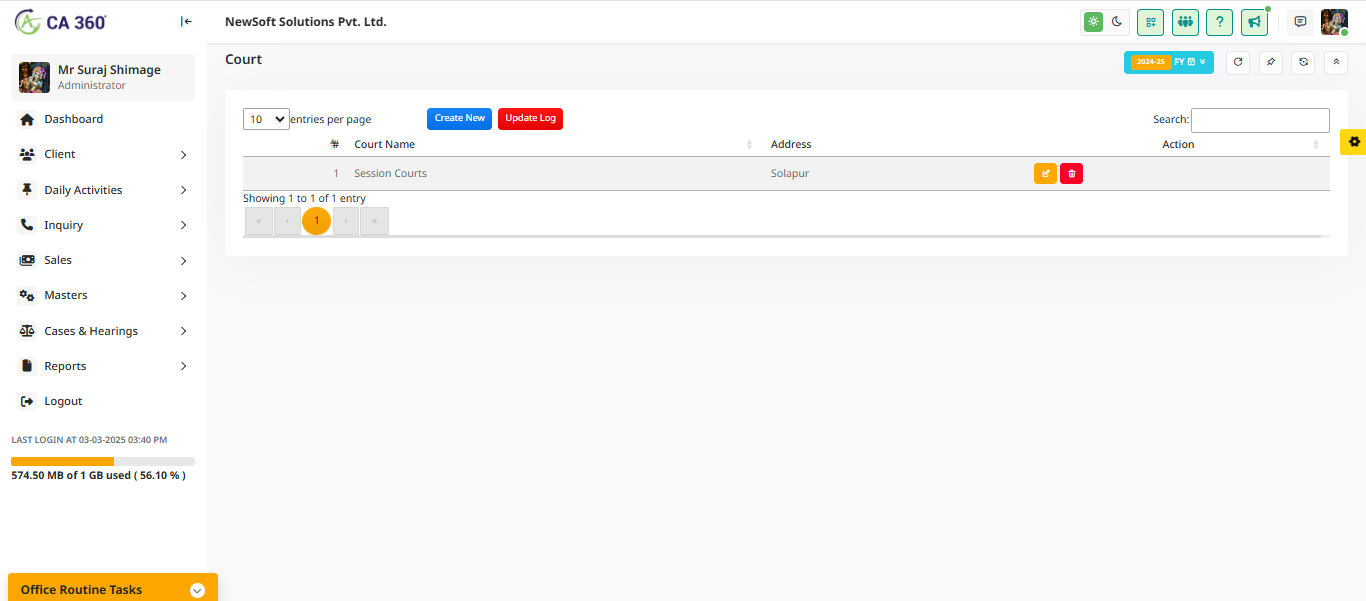The image size is (1366, 601).
Task: Click the Create New button
Action: 459,118
